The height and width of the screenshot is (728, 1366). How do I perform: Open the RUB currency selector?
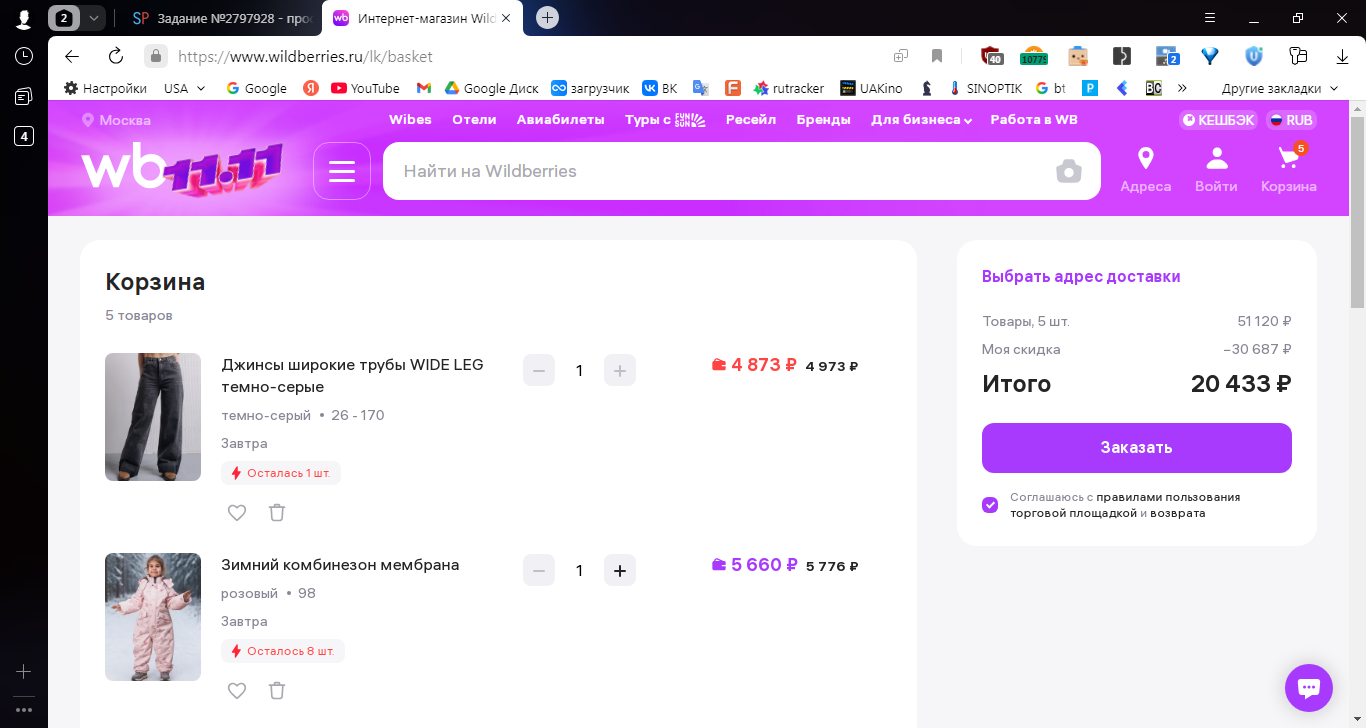click(1291, 120)
